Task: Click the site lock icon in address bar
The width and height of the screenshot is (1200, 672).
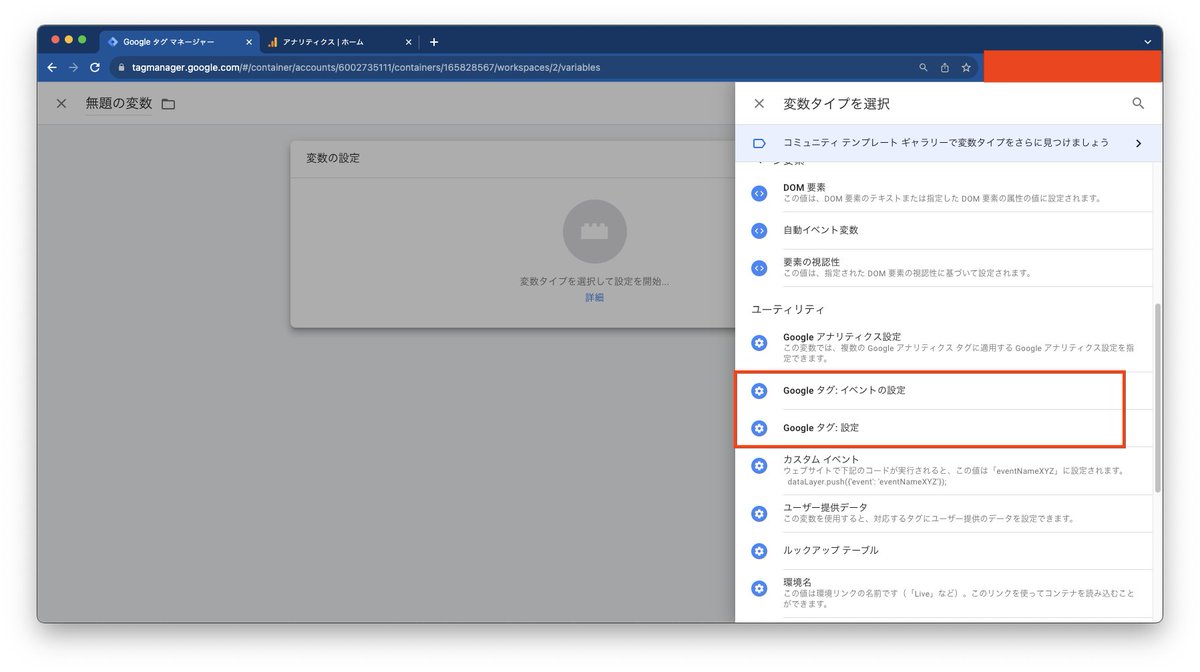Action: click(120, 68)
